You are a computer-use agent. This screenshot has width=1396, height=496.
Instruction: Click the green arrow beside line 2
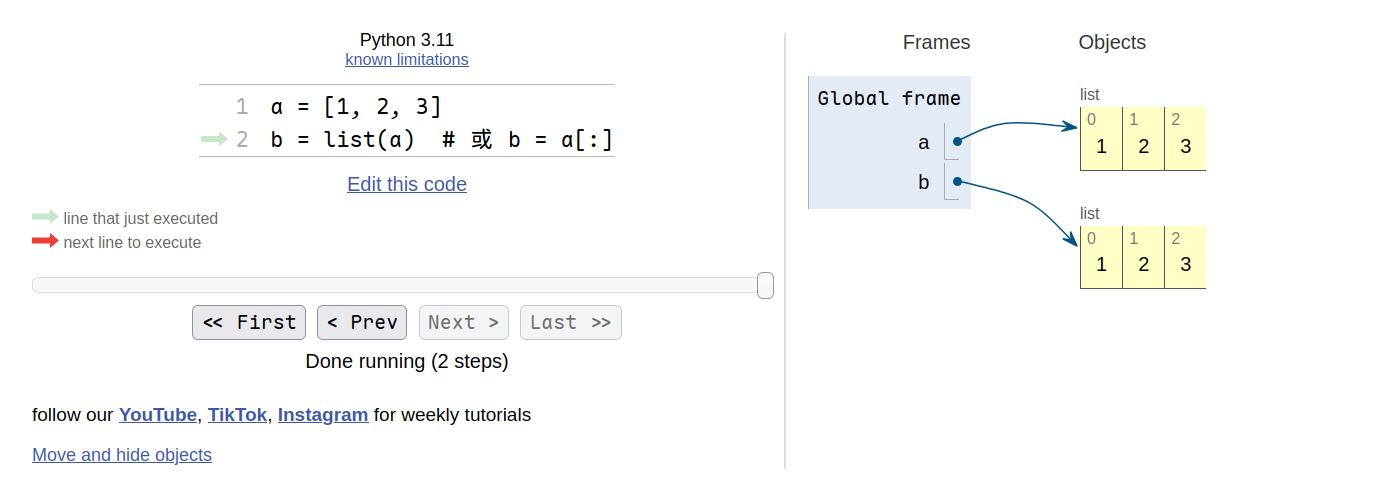click(214, 139)
